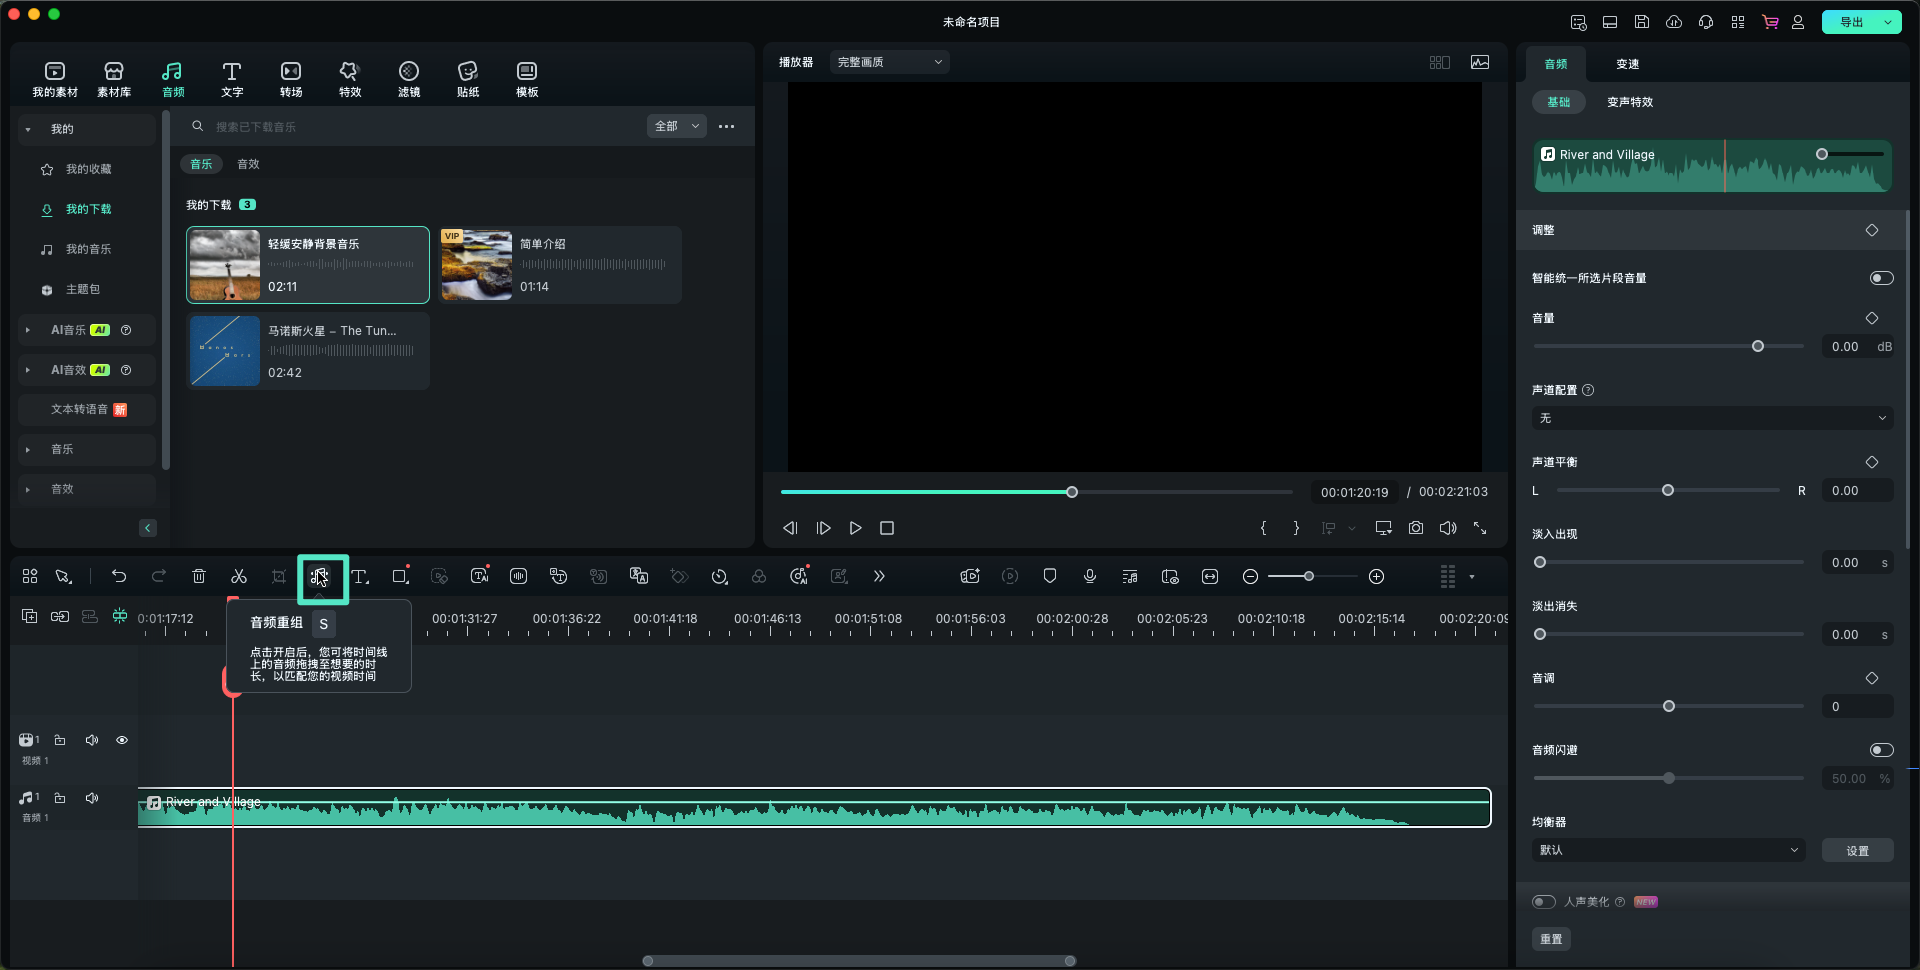1920x970 pixels.
Task: Click the Export (导出) button
Action: pyautogui.click(x=1851, y=22)
